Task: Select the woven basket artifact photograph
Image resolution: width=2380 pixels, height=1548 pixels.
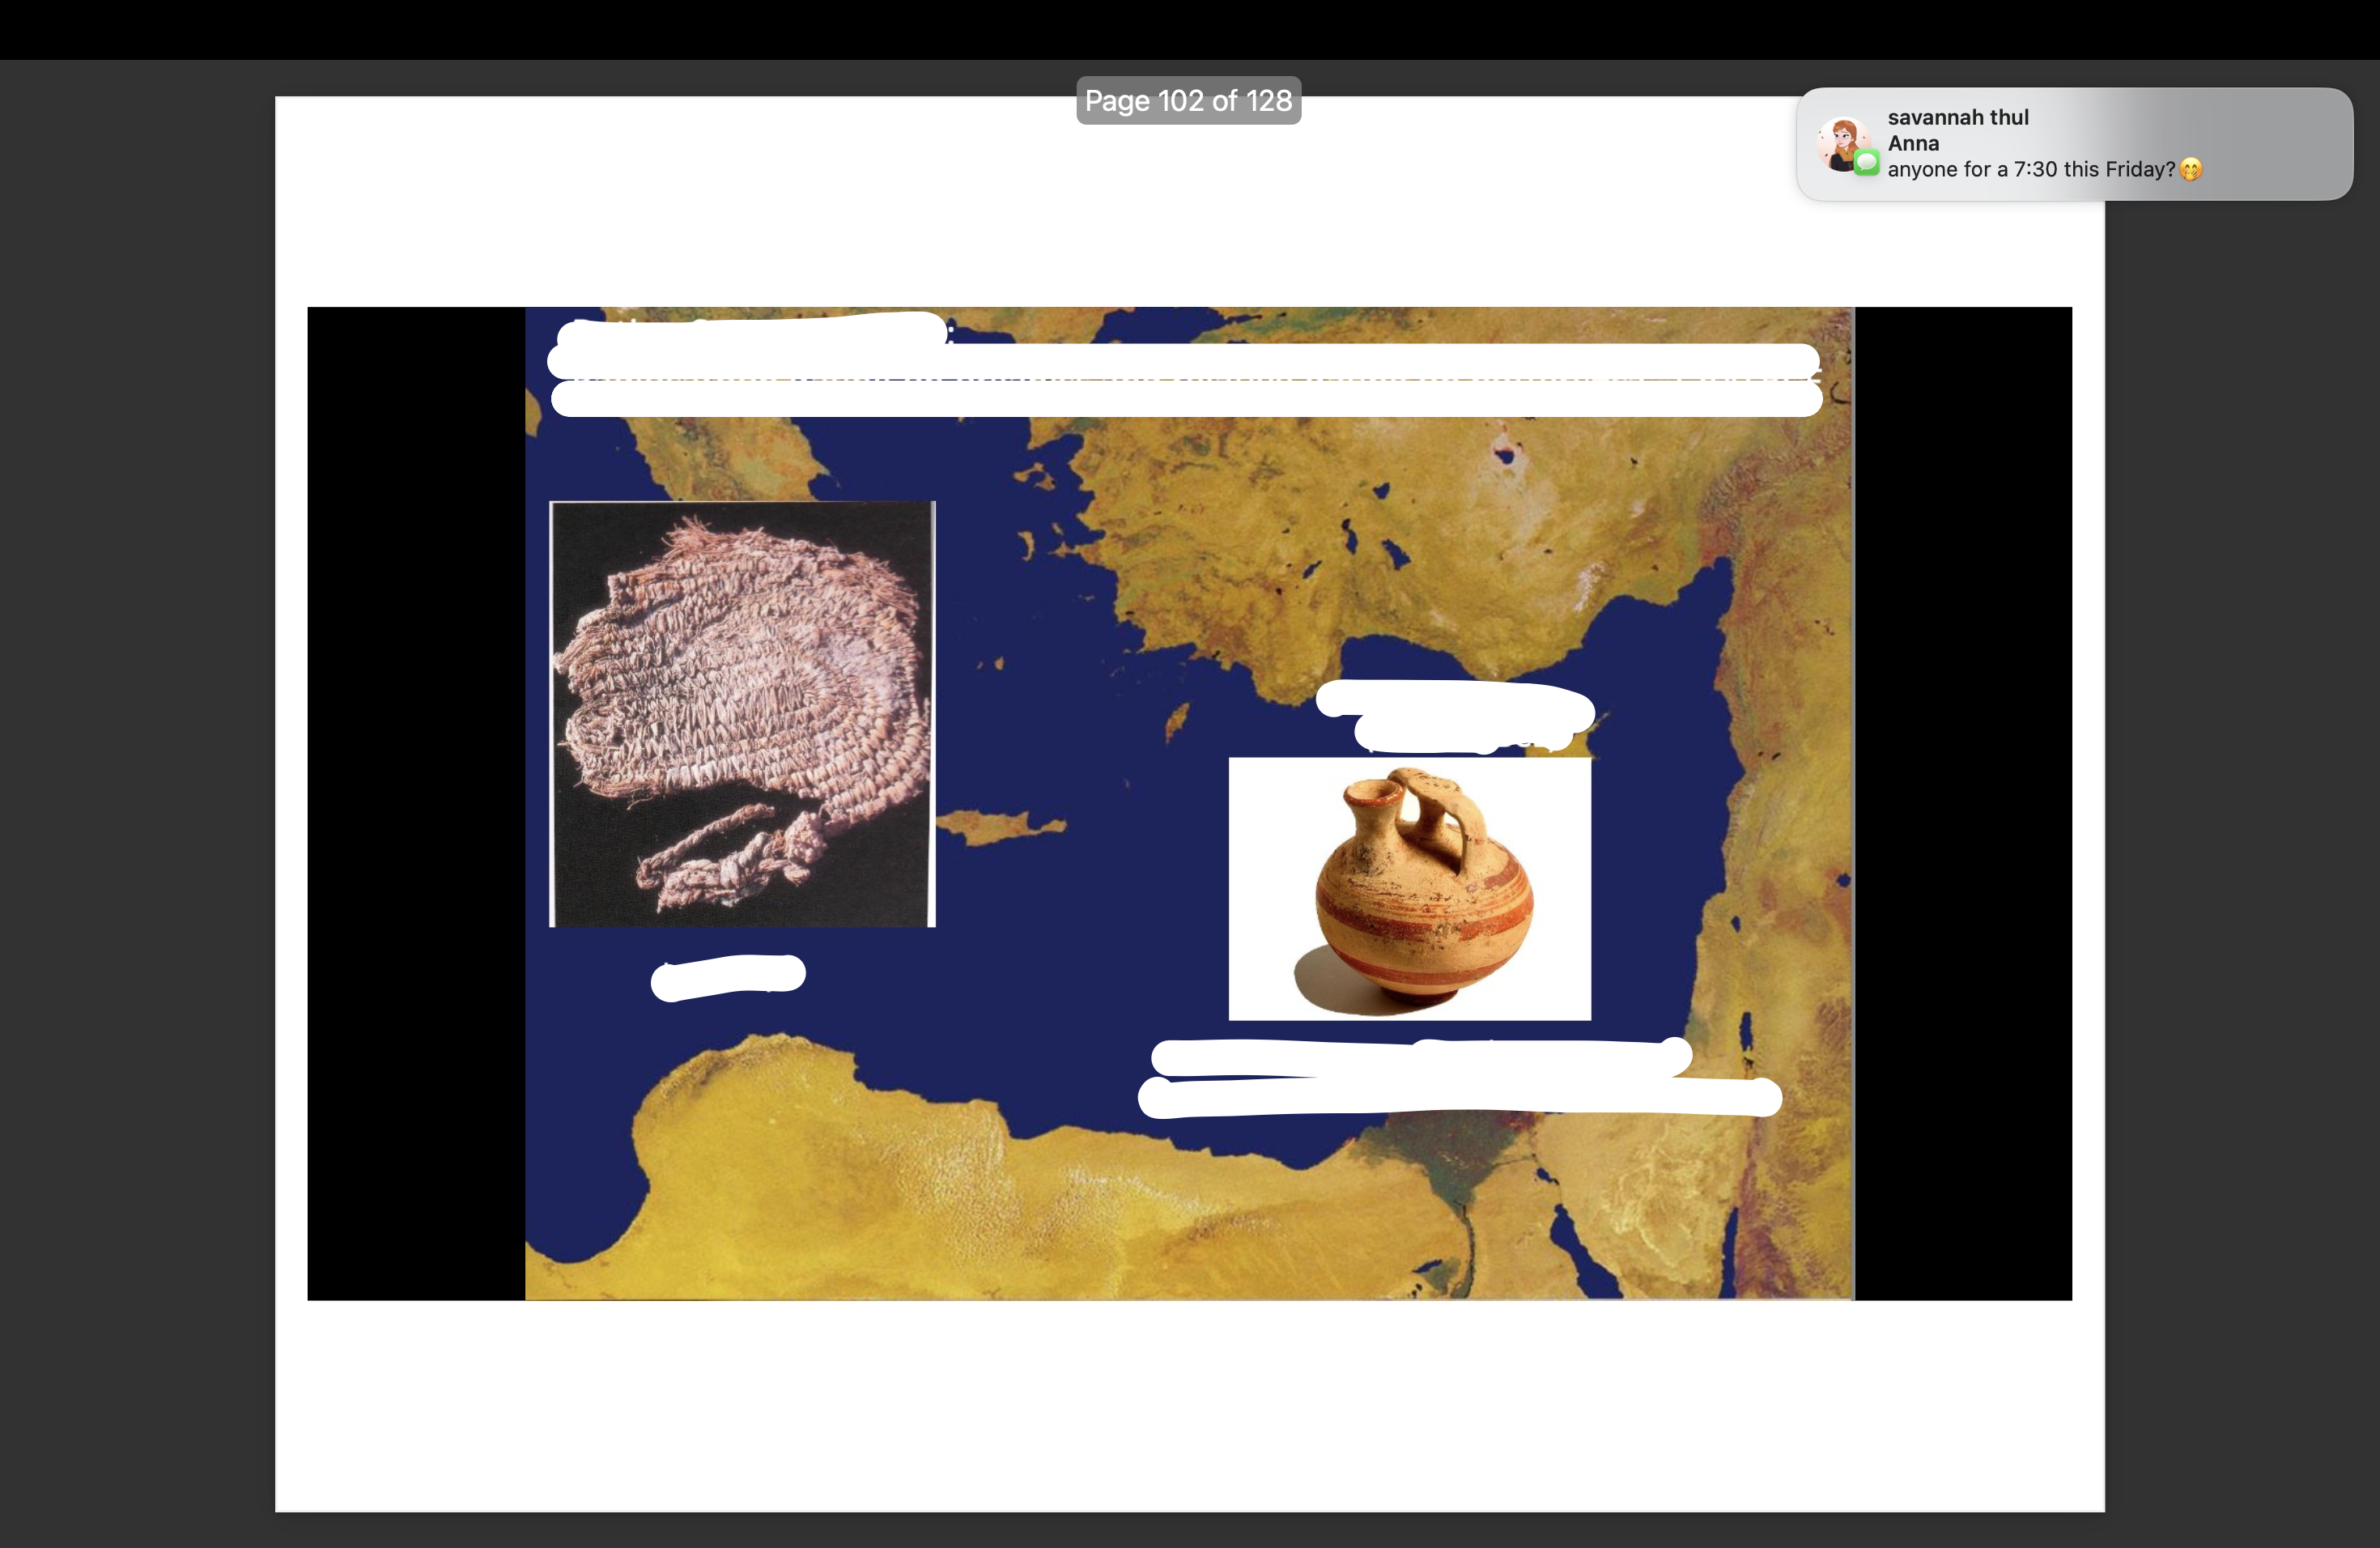Action: click(741, 712)
